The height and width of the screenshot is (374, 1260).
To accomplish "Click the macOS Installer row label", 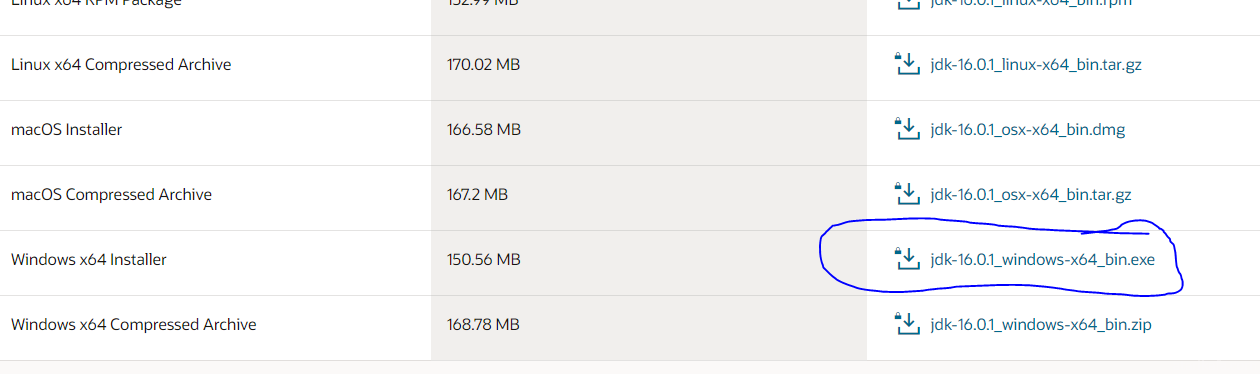I will (x=67, y=130).
